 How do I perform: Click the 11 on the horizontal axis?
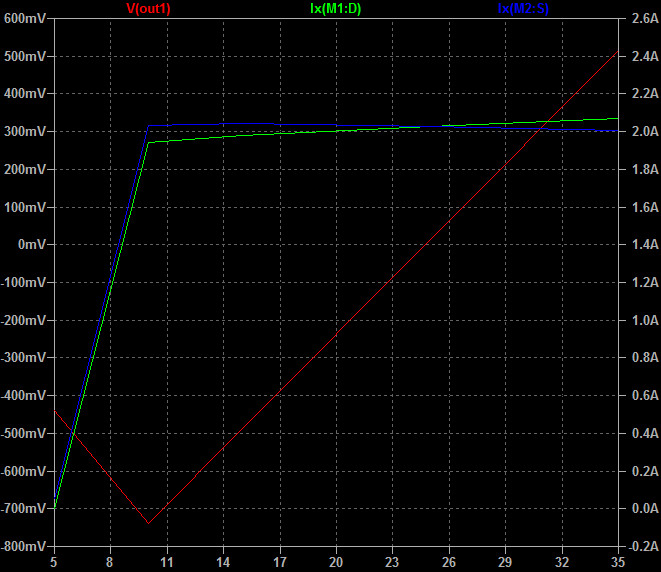(x=167, y=562)
